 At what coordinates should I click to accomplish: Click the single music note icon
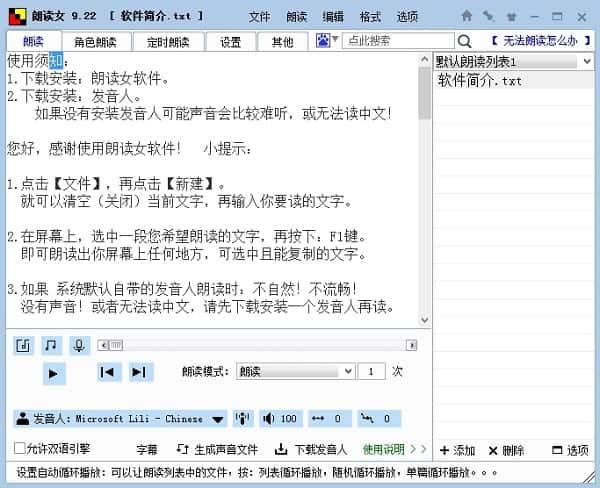click(x=51, y=345)
